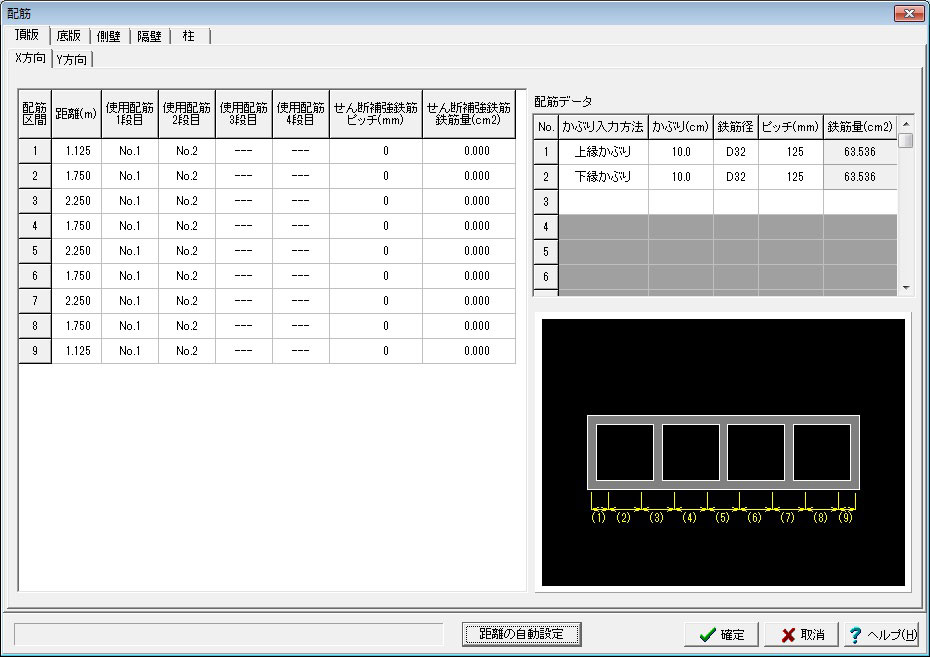Click the 鉄筋量(cm2) column header in 配筋データ
The height and width of the screenshot is (657, 930).
tap(860, 127)
